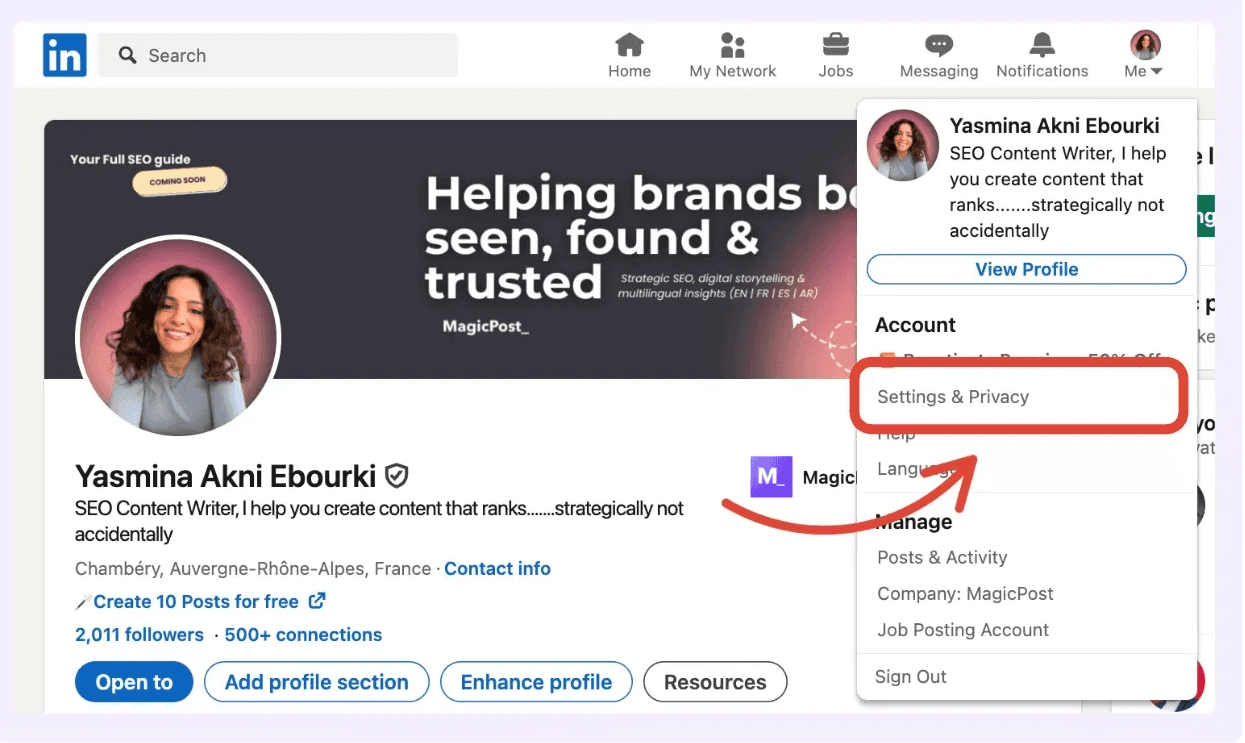1245x743 pixels.
Task: Click the LinkedIn logo icon
Action: click(x=65, y=55)
